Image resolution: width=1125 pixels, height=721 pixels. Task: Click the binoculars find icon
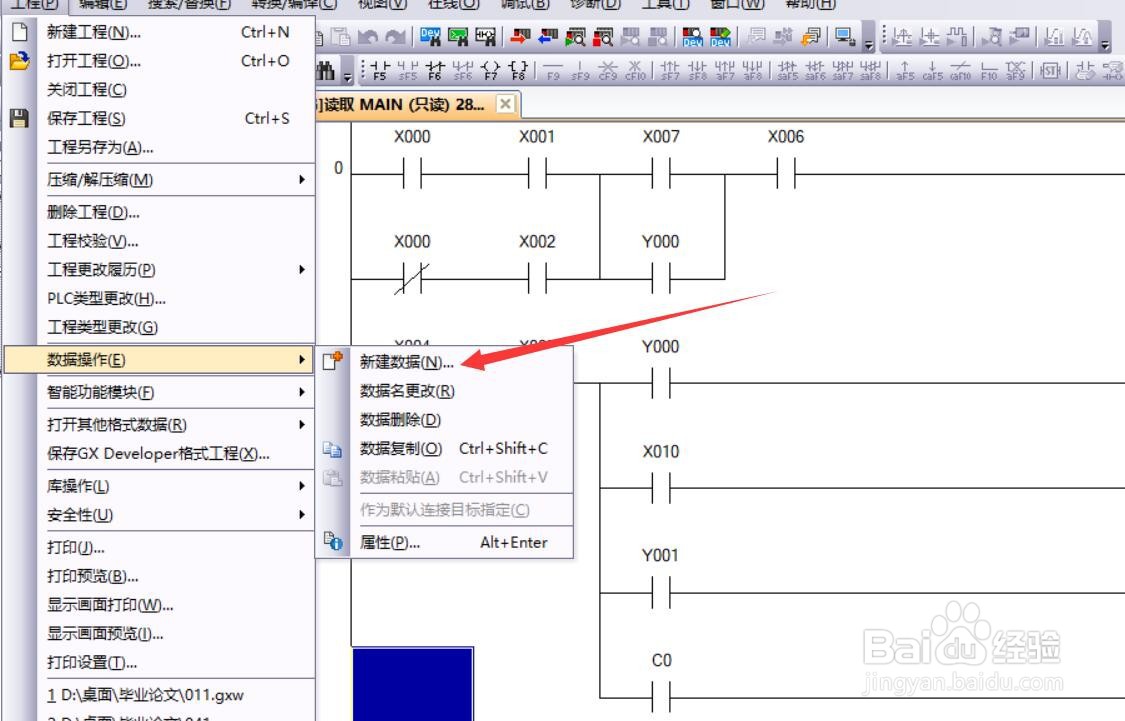[326, 70]
